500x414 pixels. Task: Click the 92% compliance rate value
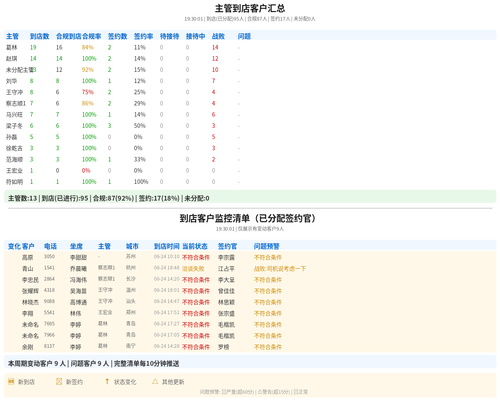pyautogui.click(x=88, y=70)
